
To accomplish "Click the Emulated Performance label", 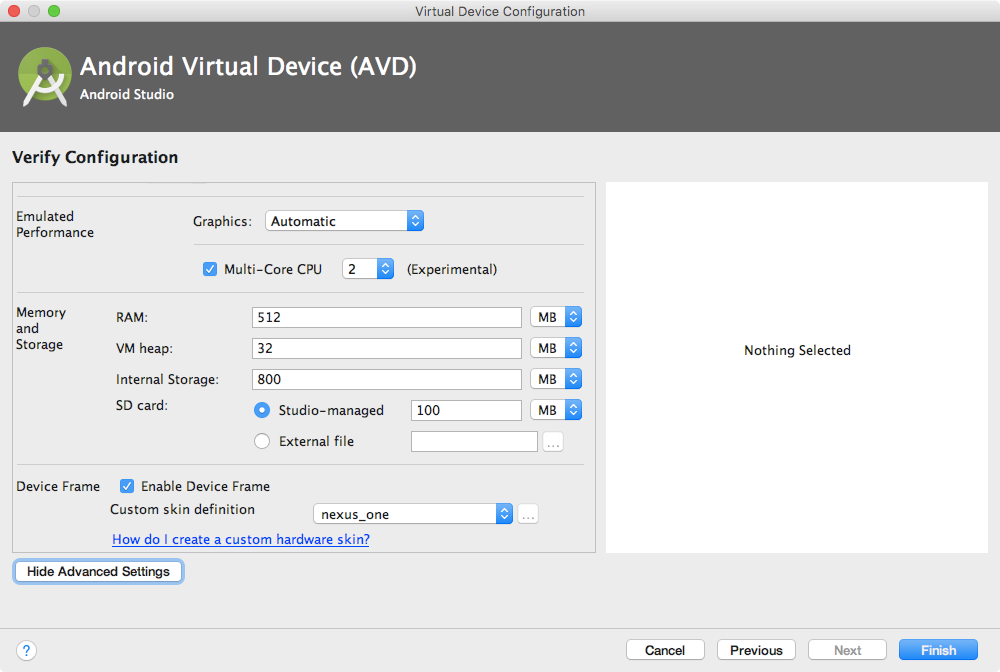I will click(55, 224).
